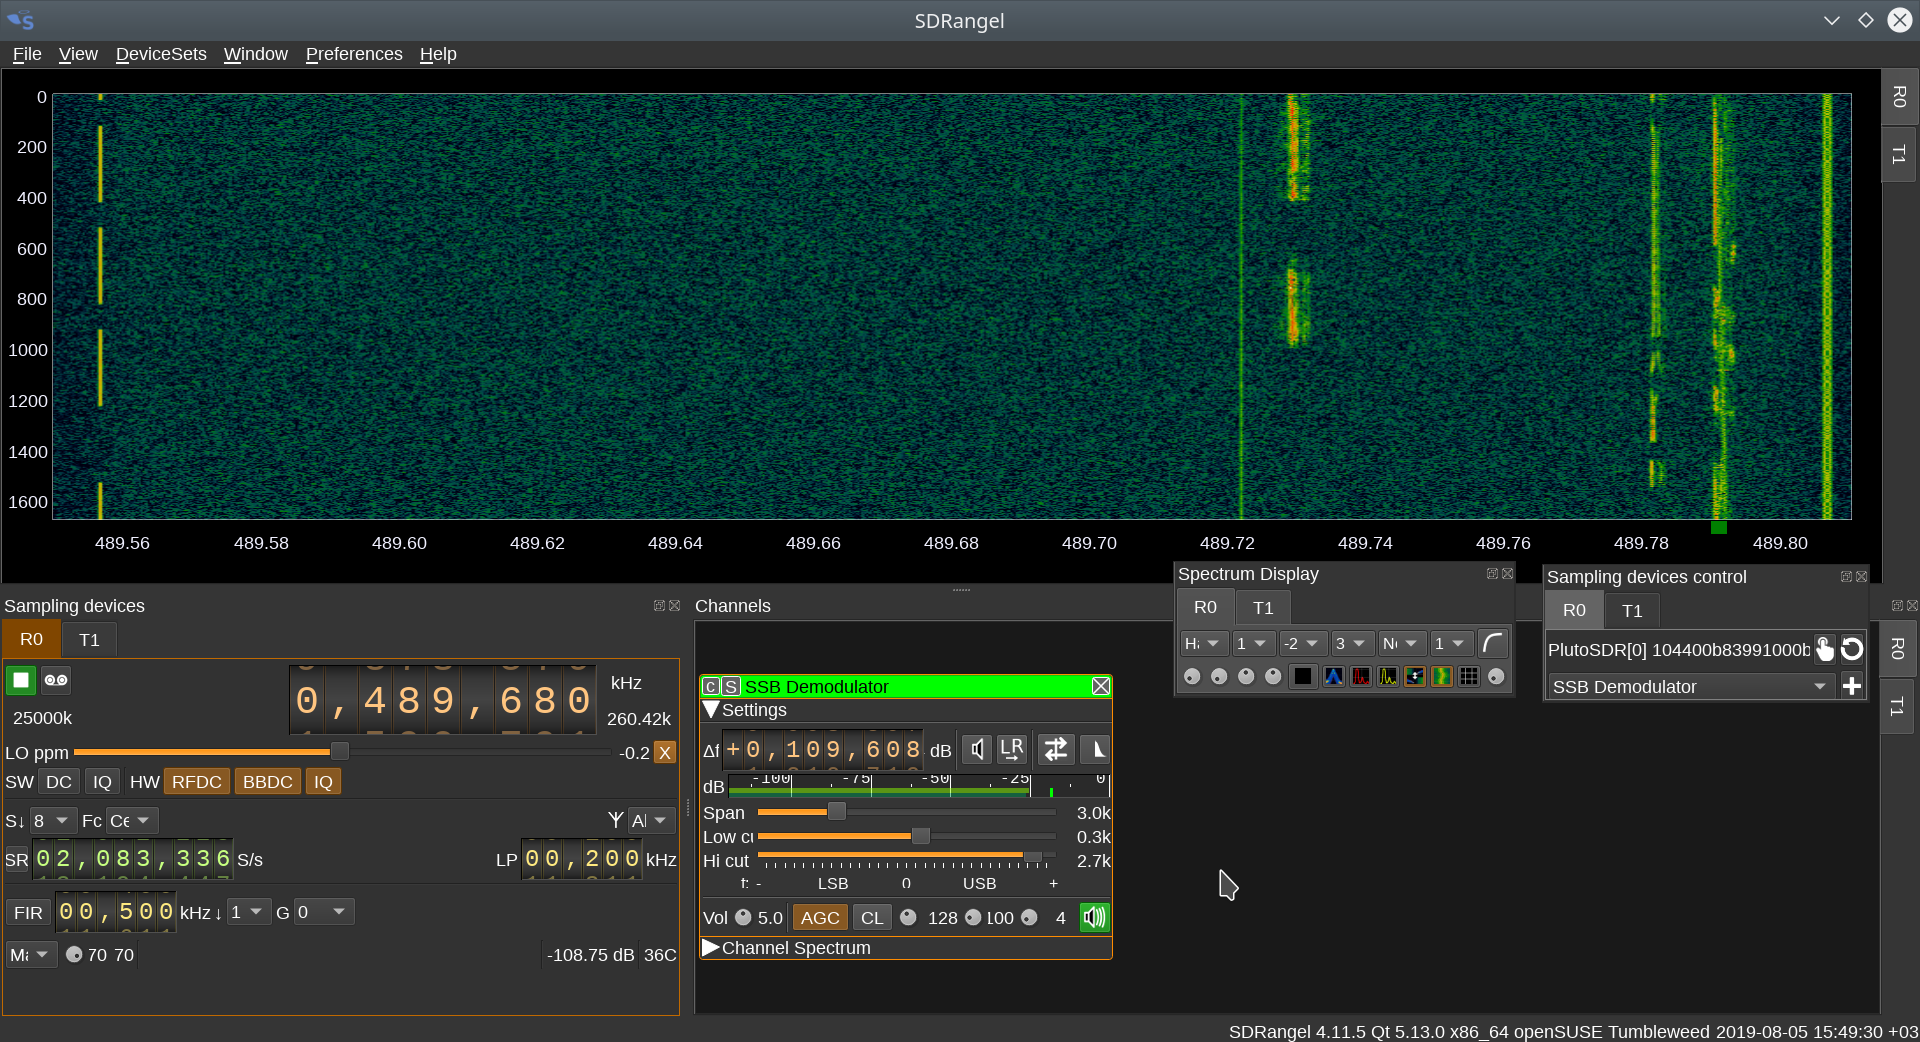Click the CL button next to AGC

click(x=872, y=918)
